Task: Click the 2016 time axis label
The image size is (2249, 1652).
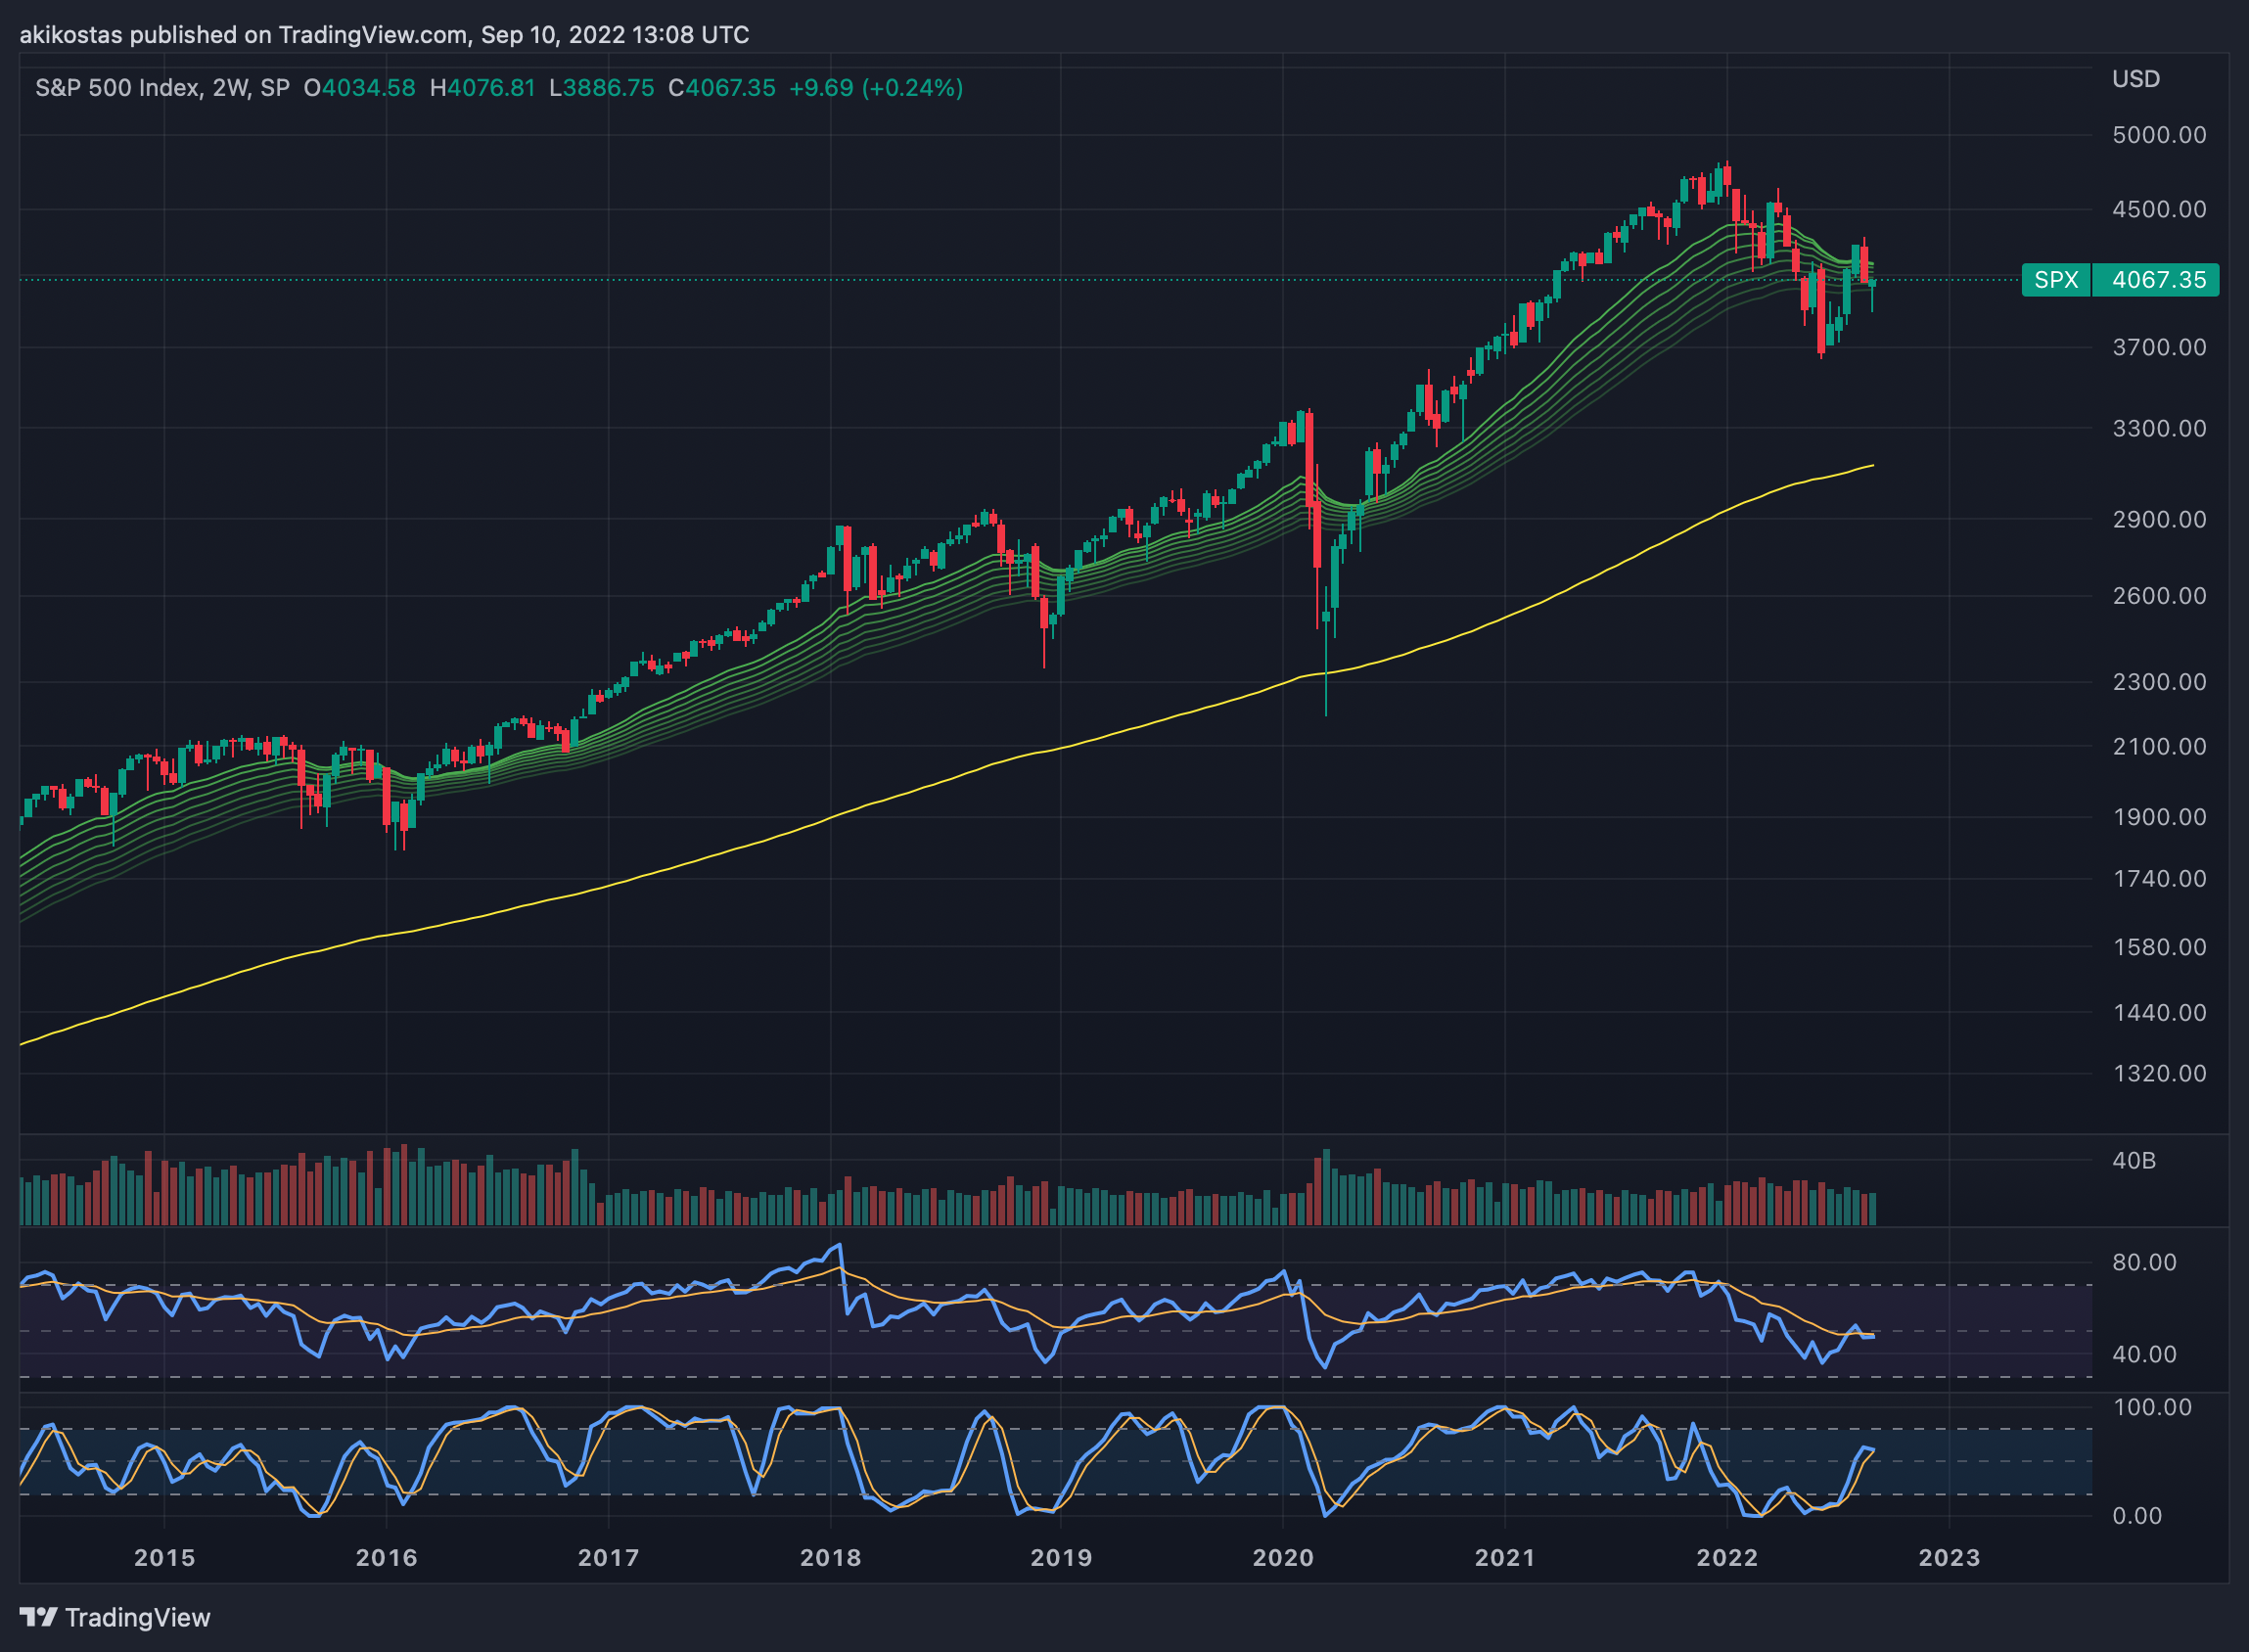Action: click(387, 1557)
